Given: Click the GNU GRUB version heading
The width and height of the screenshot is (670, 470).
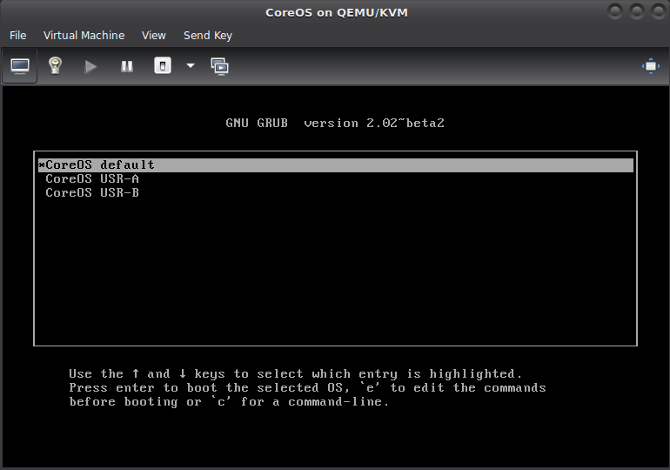Looking at the screenshot, I should point(335,123).
